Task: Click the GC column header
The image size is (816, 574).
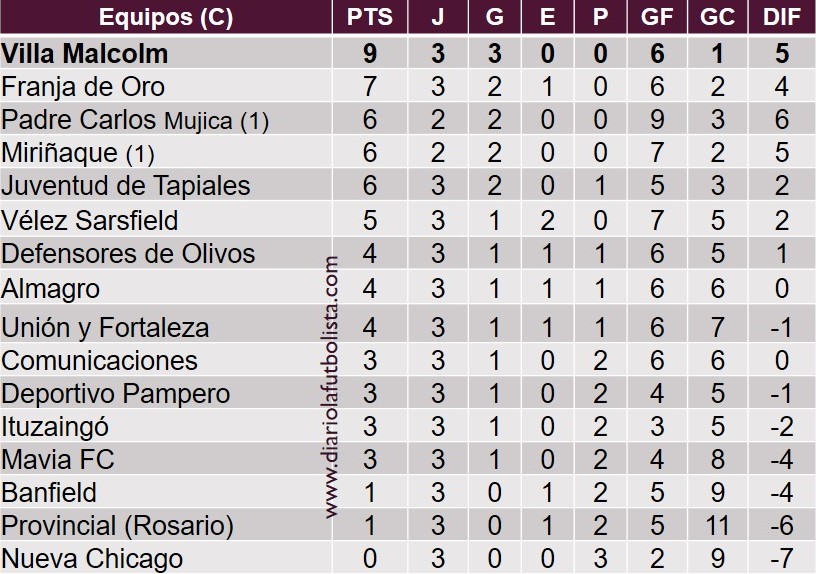Action: click(x=717, y=17)
